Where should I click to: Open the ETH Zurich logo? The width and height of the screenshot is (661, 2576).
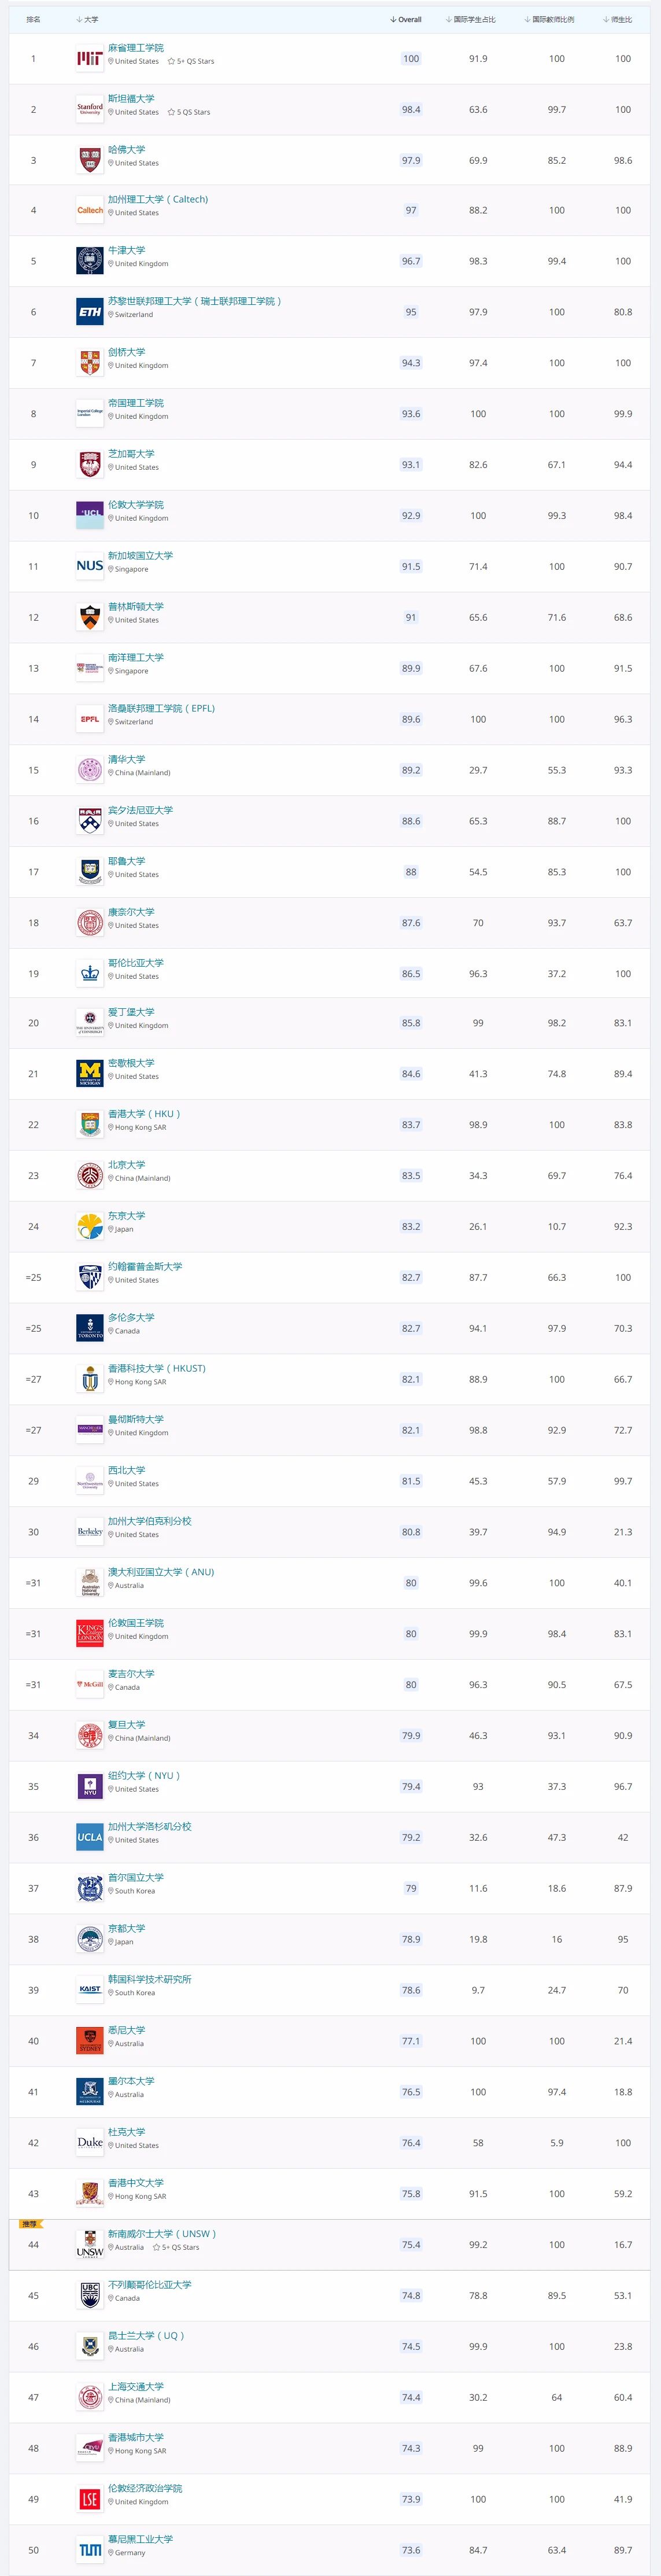[90, 312]
